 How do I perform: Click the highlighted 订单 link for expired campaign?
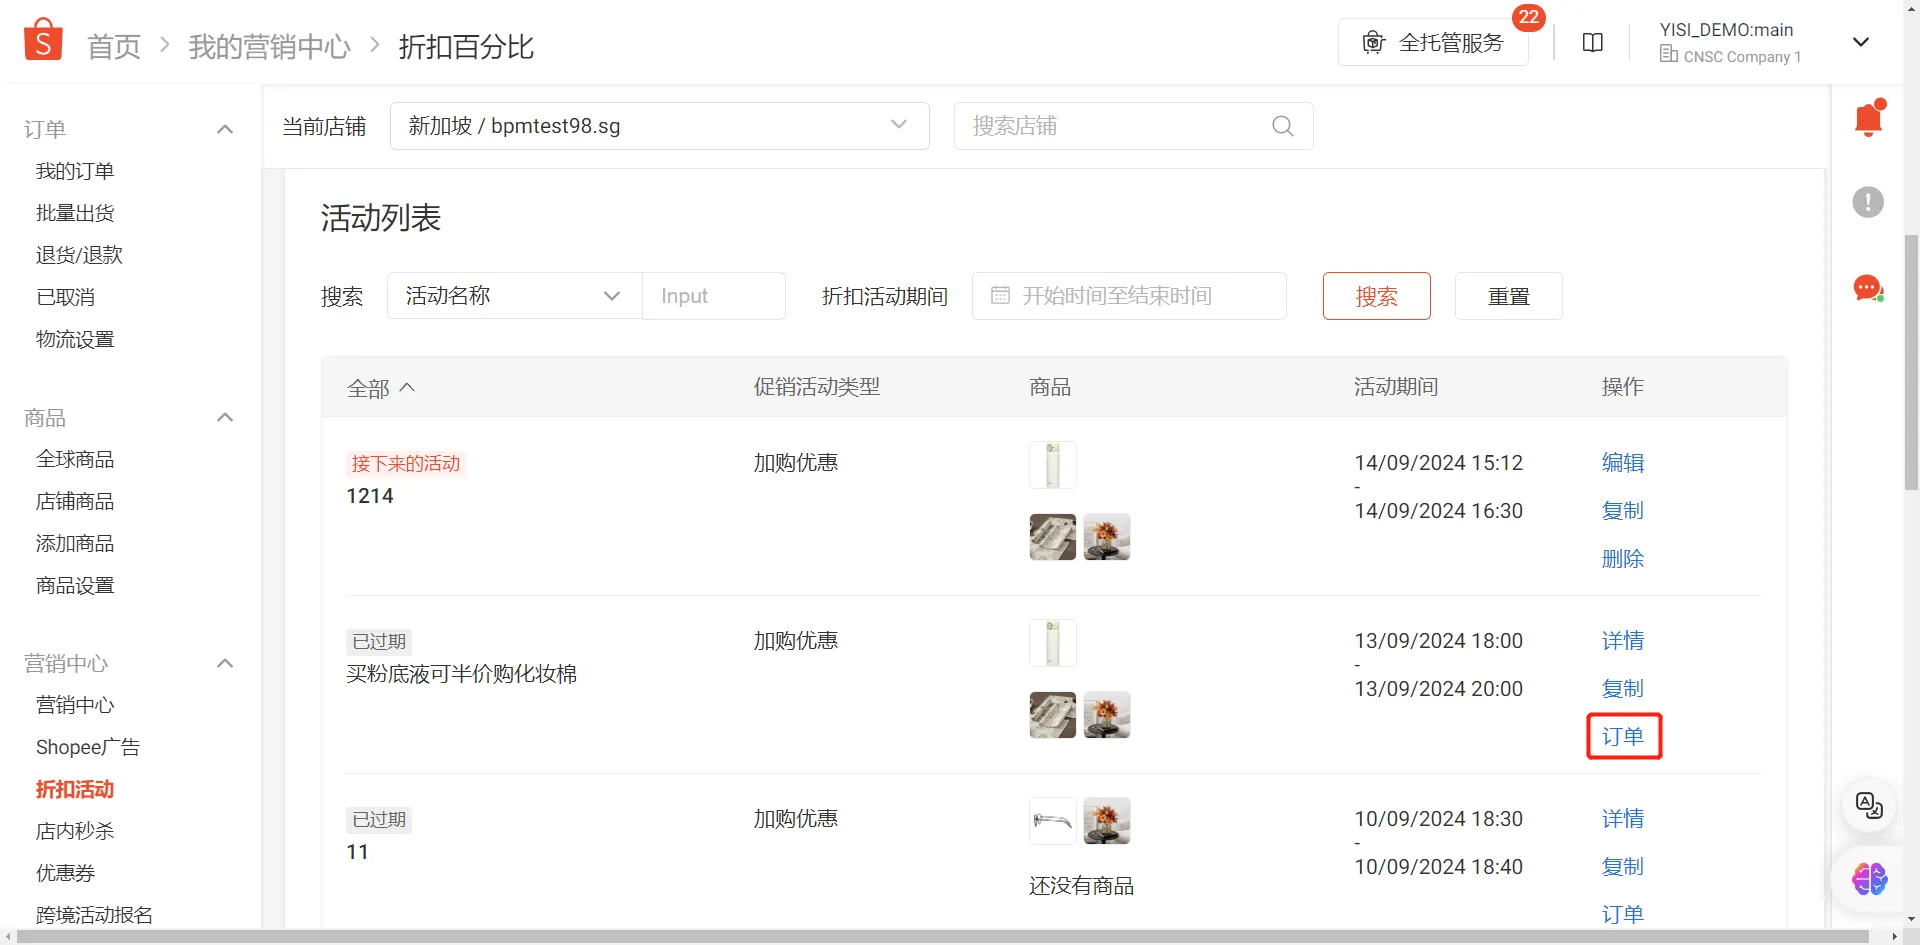pyautogui.click(x=1623, y=736)
